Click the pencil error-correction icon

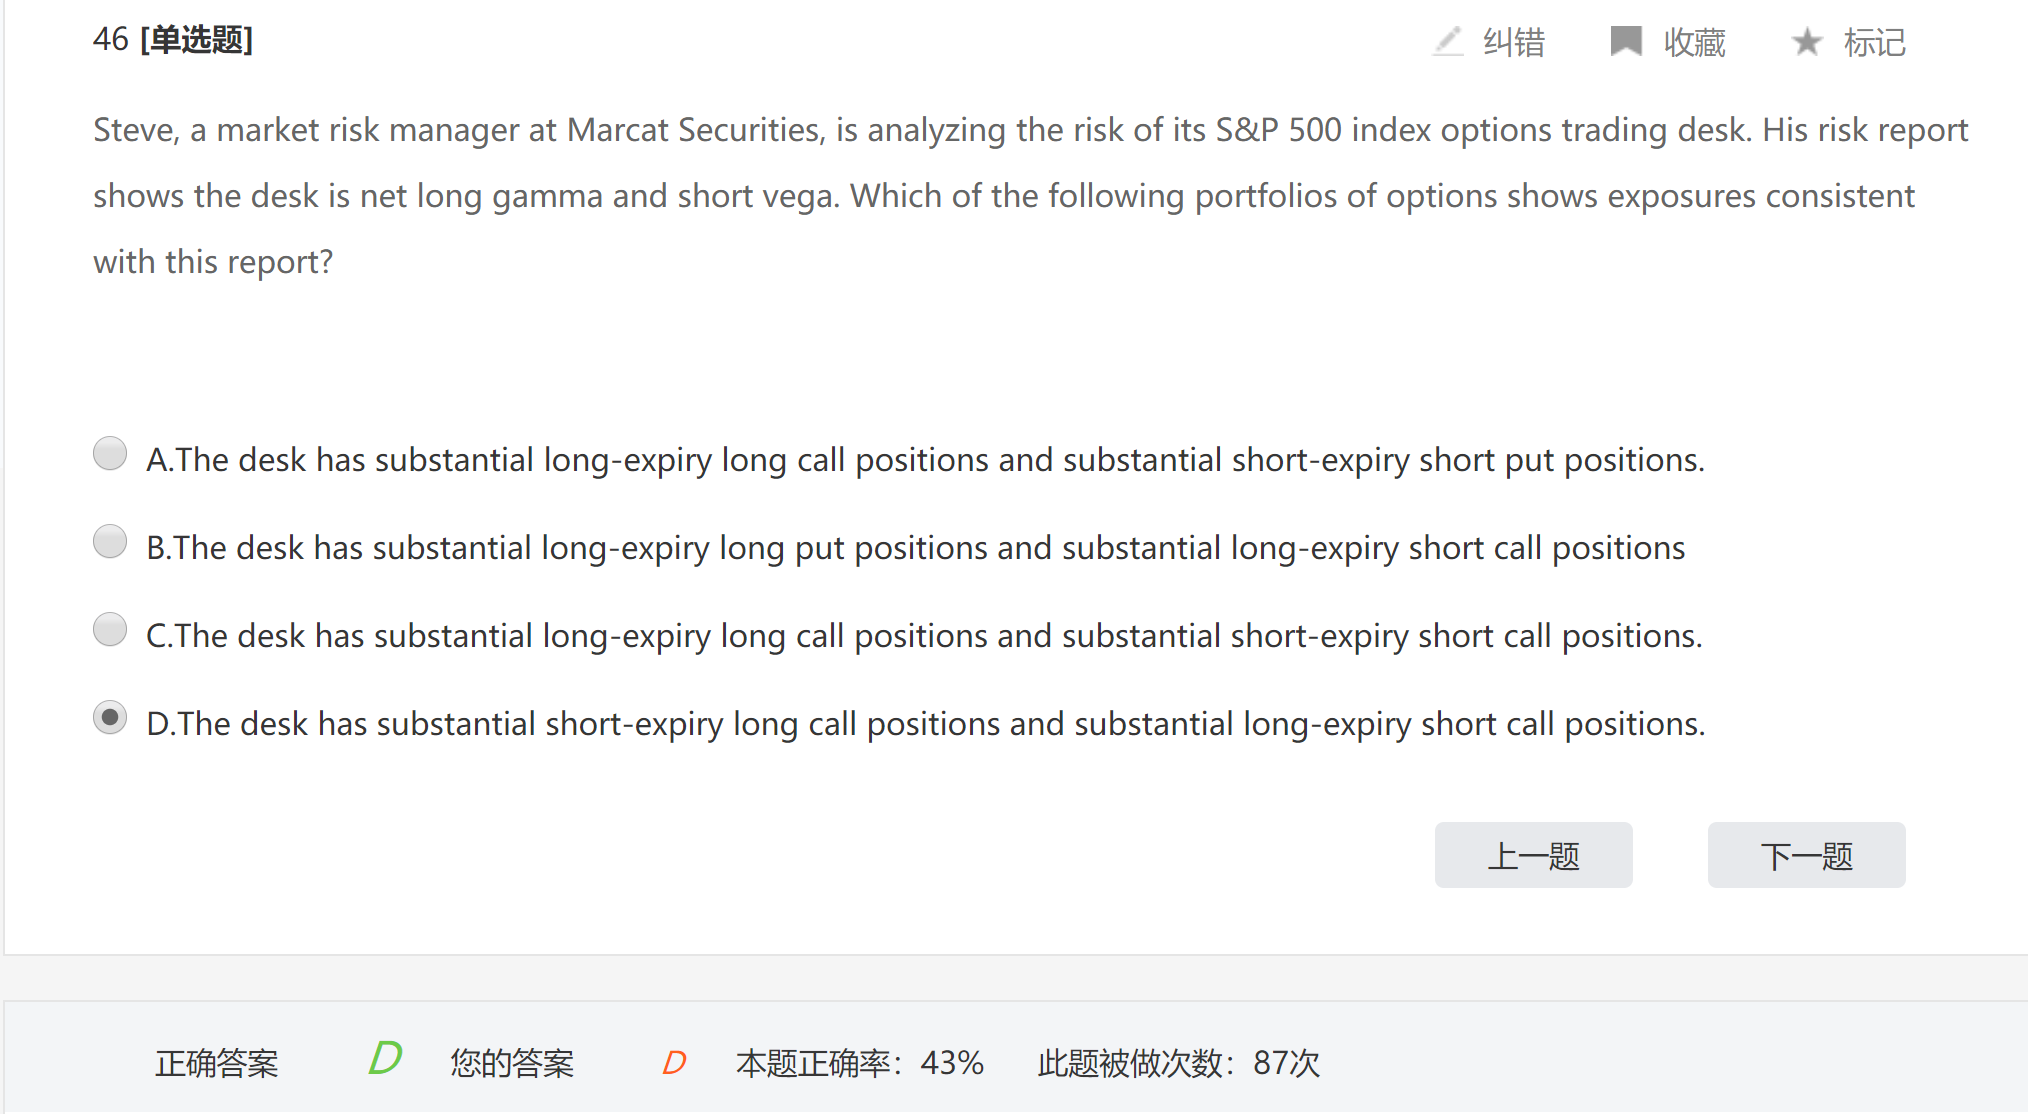coord(1447,42)
